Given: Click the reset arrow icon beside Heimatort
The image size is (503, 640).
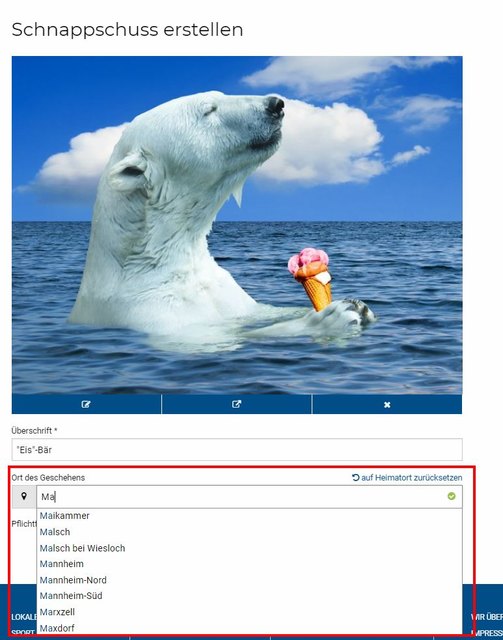Looking at the screenshot, I should (x=356, y=478).
